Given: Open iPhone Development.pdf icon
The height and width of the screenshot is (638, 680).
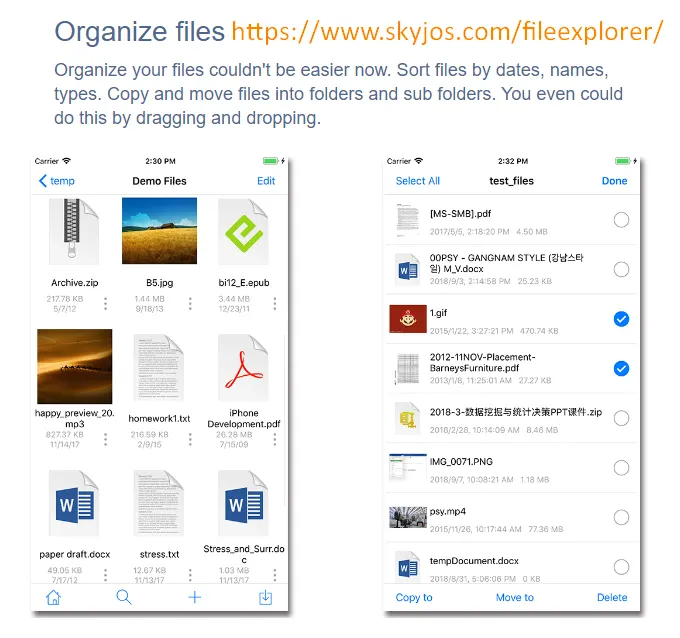Looking at the screenshot, I should (243, 367).
